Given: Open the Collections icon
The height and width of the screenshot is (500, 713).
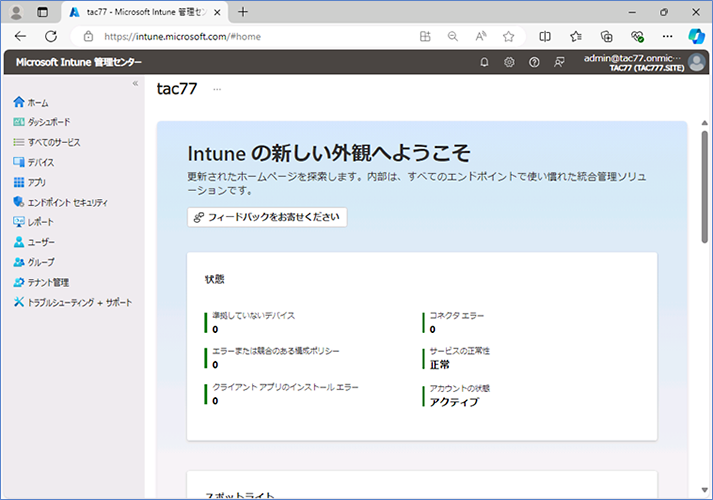Looking at the screenshot, I should click(607, 36).
